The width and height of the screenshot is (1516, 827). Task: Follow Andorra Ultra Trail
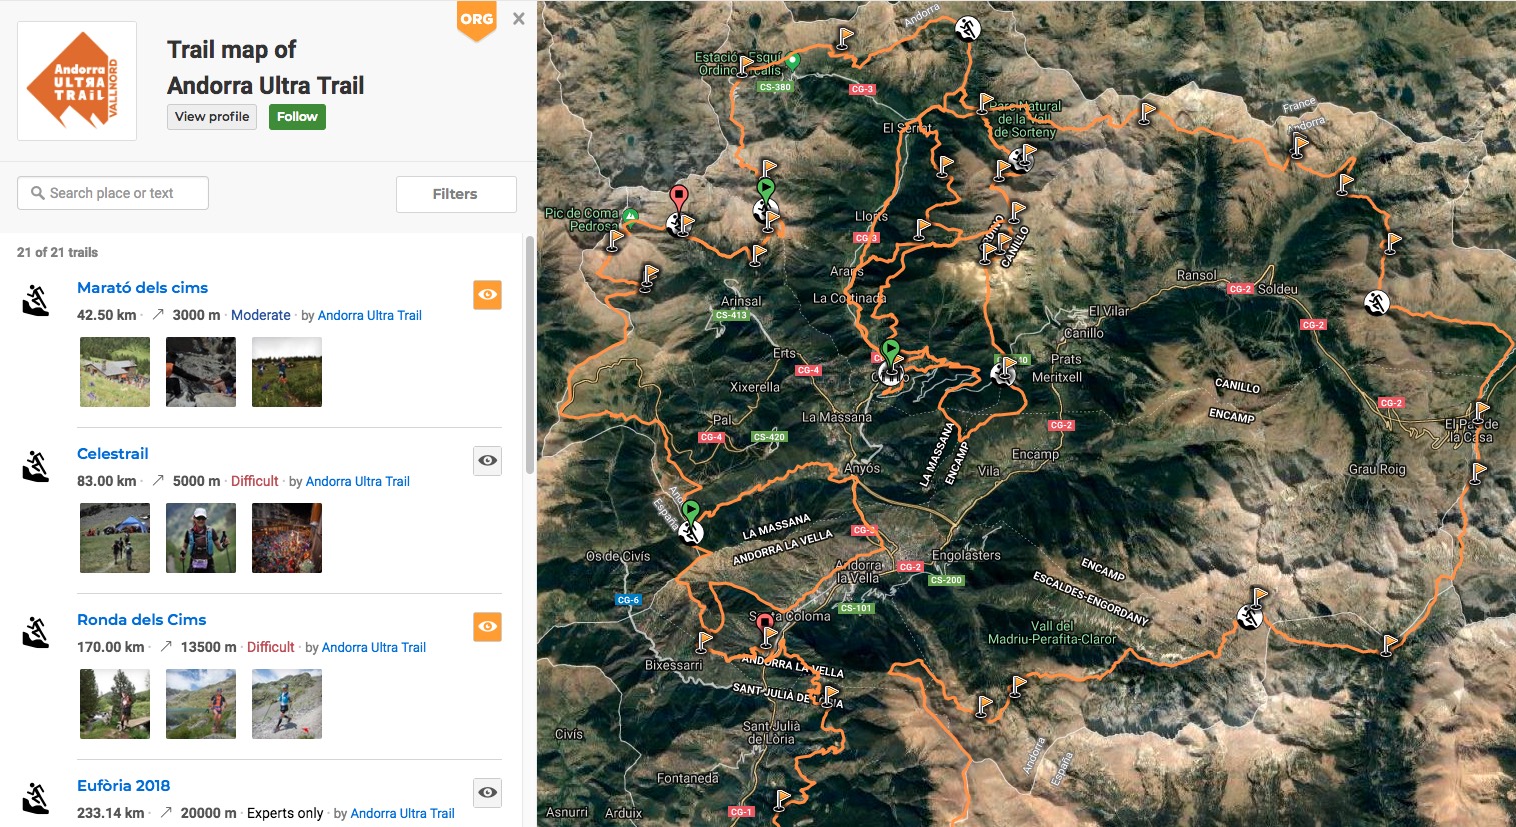coord(297,117)
